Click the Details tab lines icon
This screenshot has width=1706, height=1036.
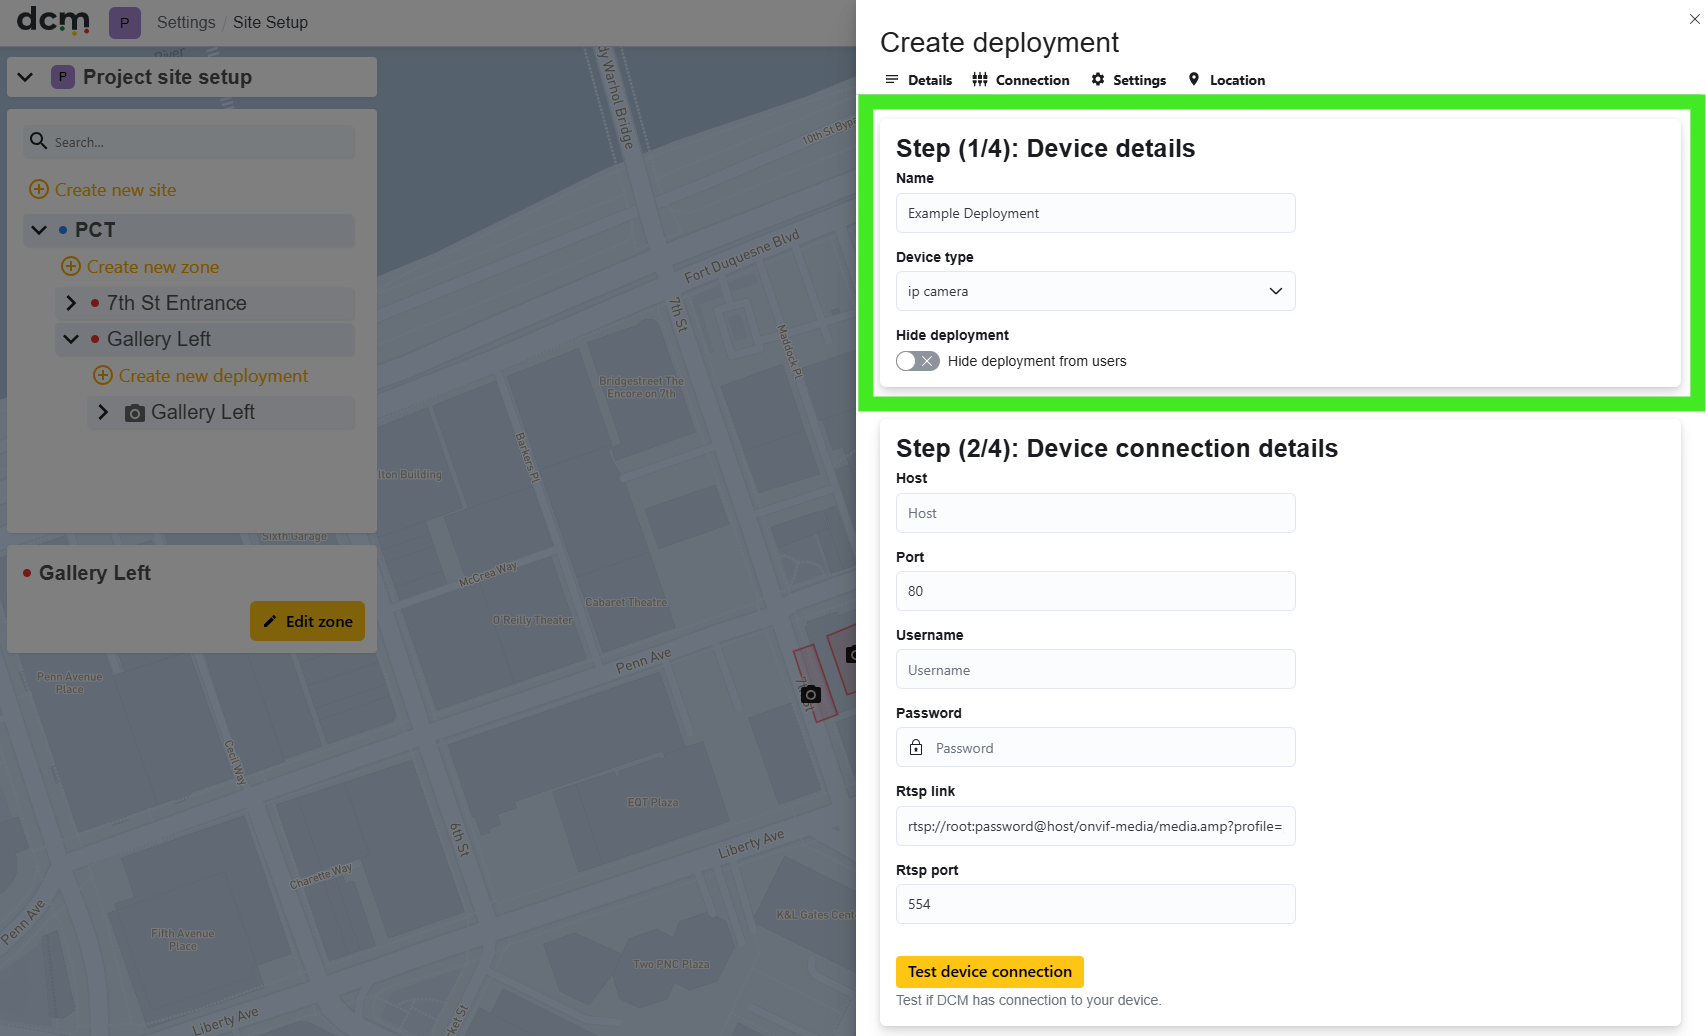(x=892, y=79)
